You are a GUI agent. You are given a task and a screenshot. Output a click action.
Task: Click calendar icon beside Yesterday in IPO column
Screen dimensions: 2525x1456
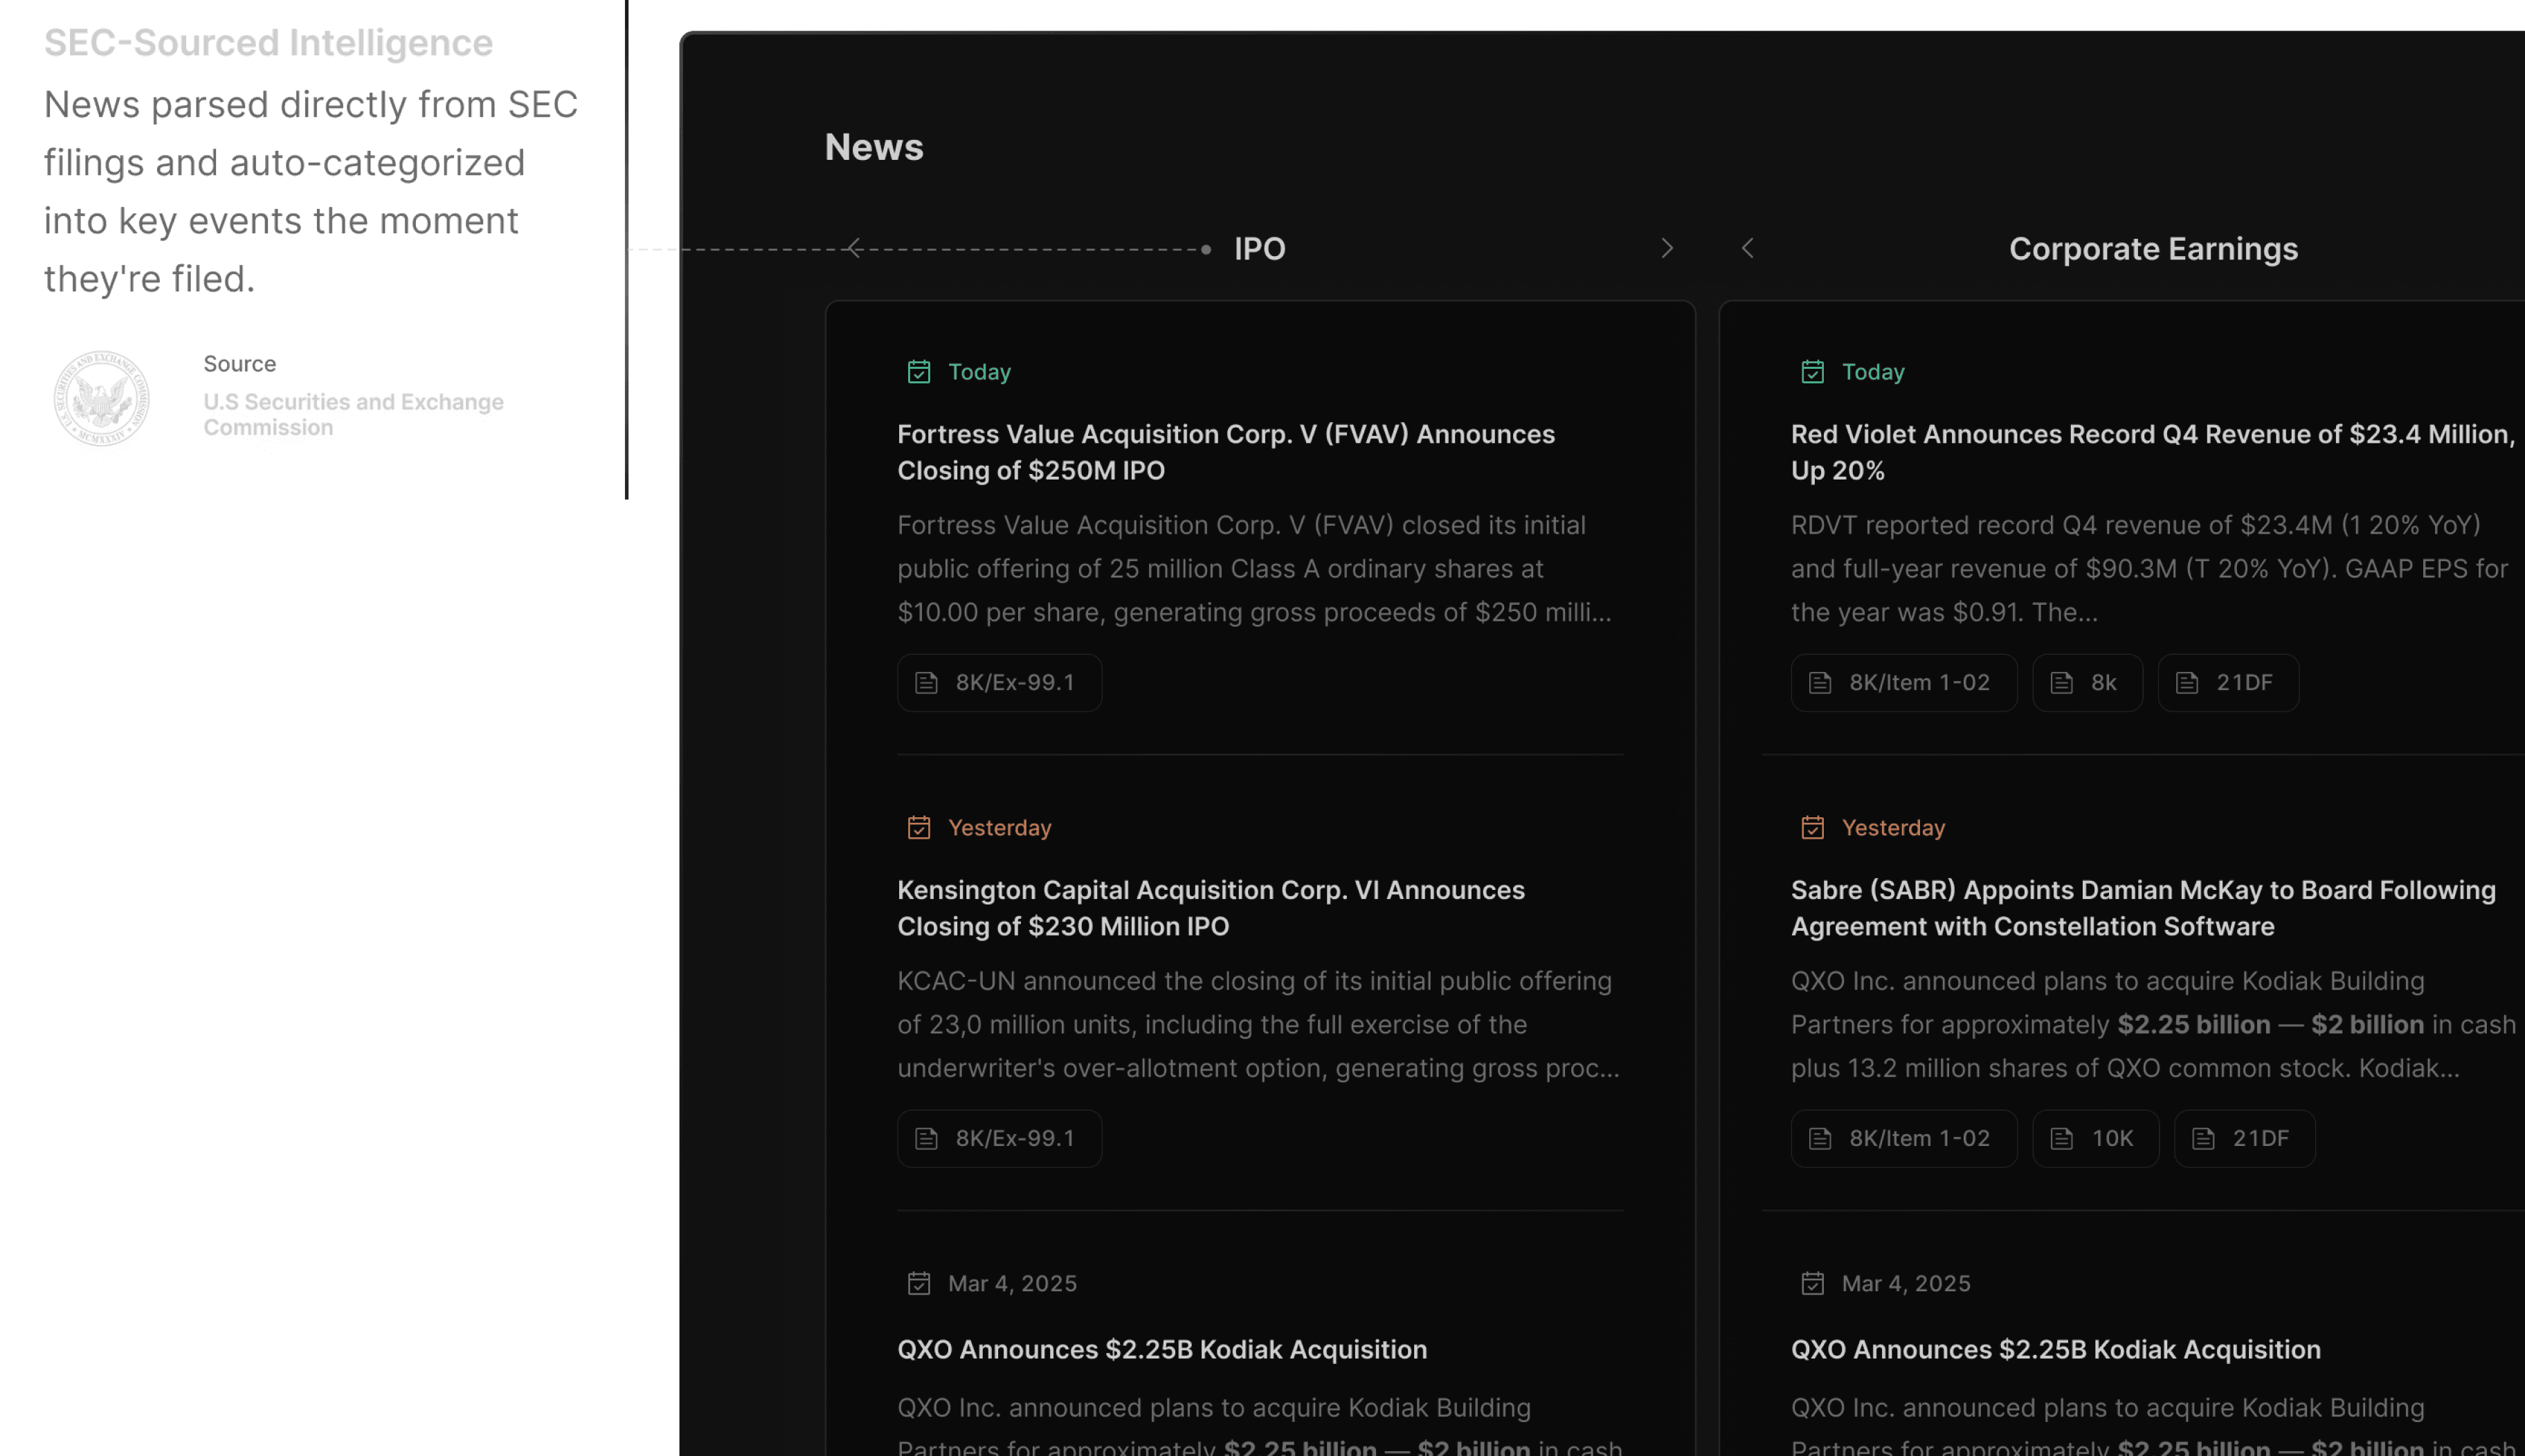point(918,828)
